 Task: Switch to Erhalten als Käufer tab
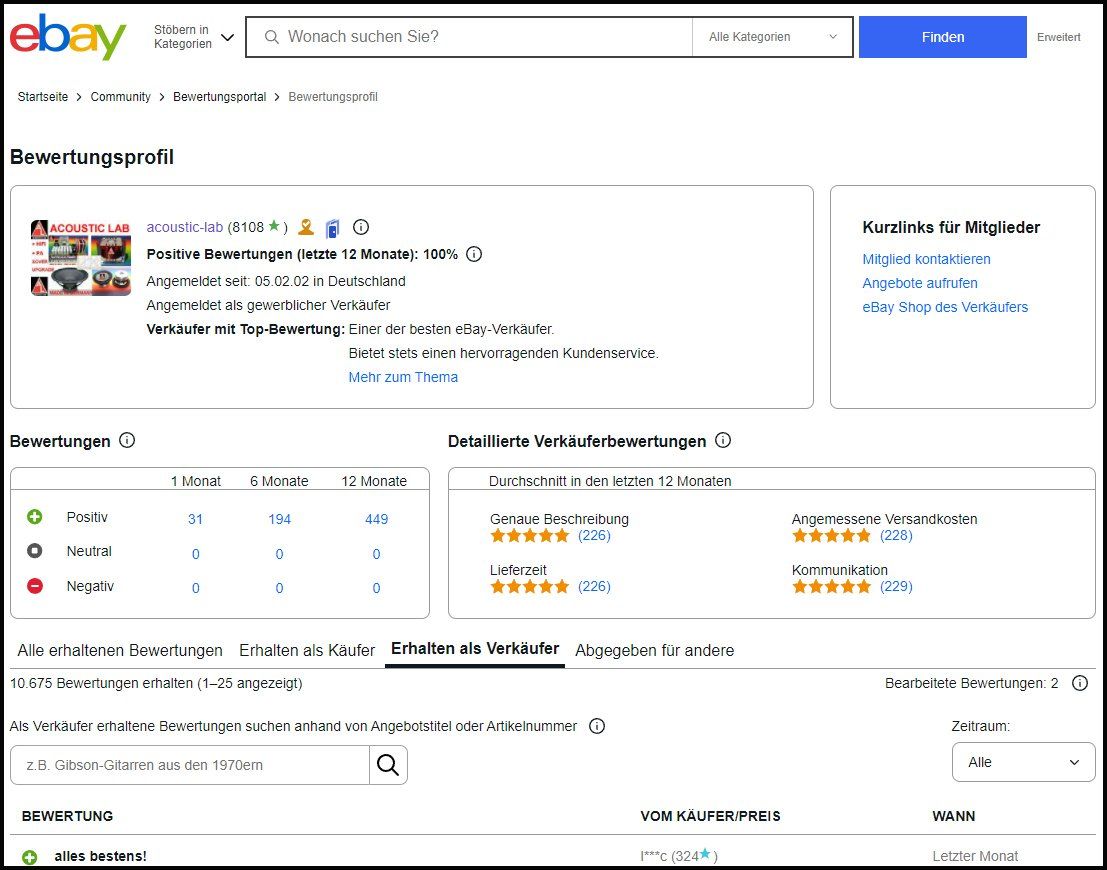pos(307,650)
